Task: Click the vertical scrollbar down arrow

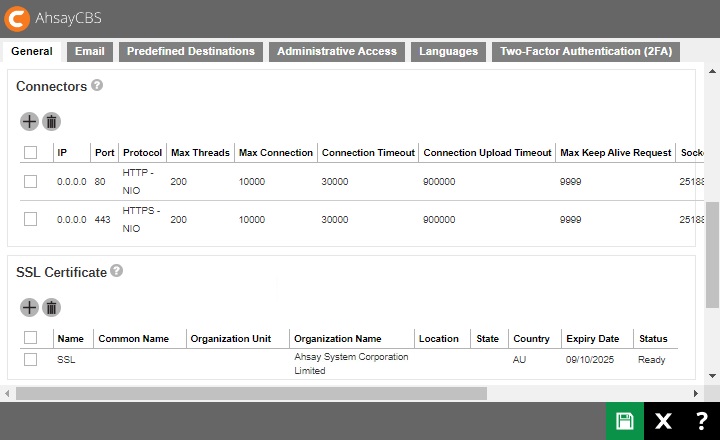Action: click(712, 375)
